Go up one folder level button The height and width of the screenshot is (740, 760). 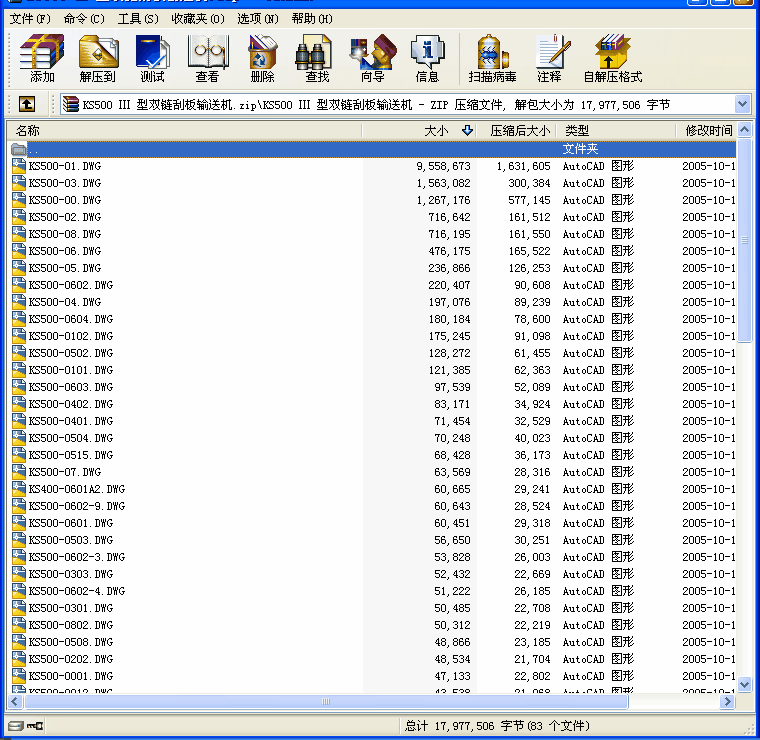[27, 104]
